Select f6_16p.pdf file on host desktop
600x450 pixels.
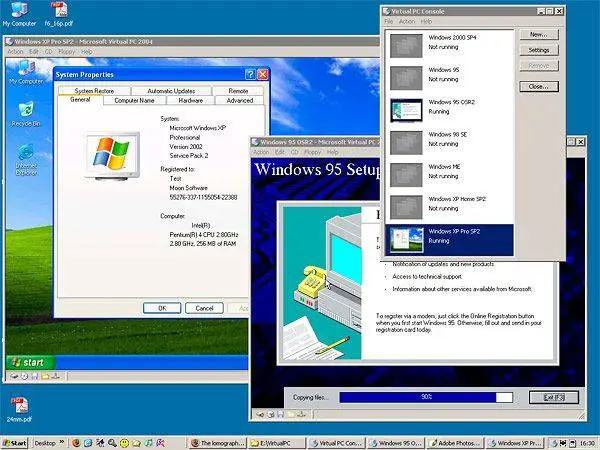tap(59, 15)
